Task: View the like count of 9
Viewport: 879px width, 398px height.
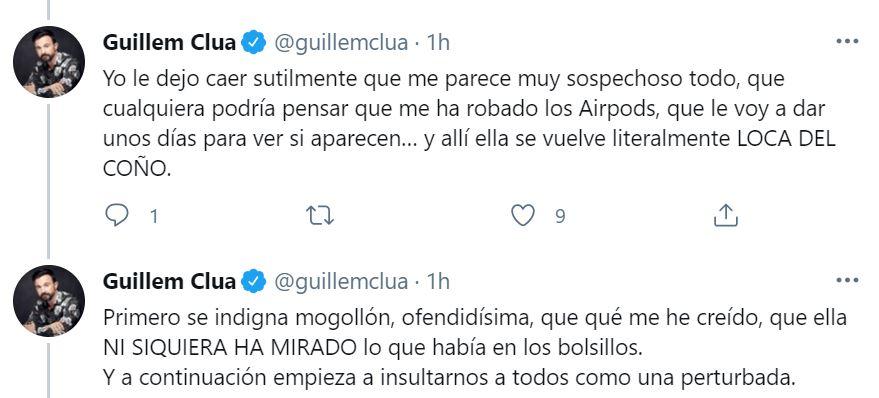Action: (x=559, y=216)
